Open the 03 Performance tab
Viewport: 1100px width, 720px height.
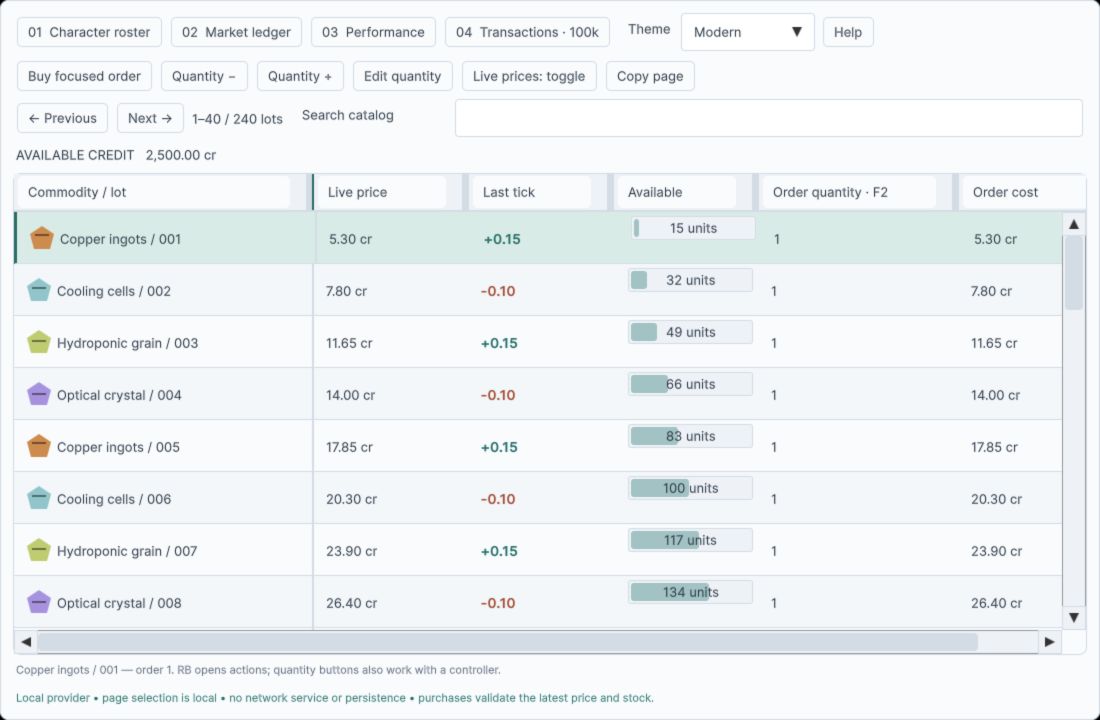point(373,32)
